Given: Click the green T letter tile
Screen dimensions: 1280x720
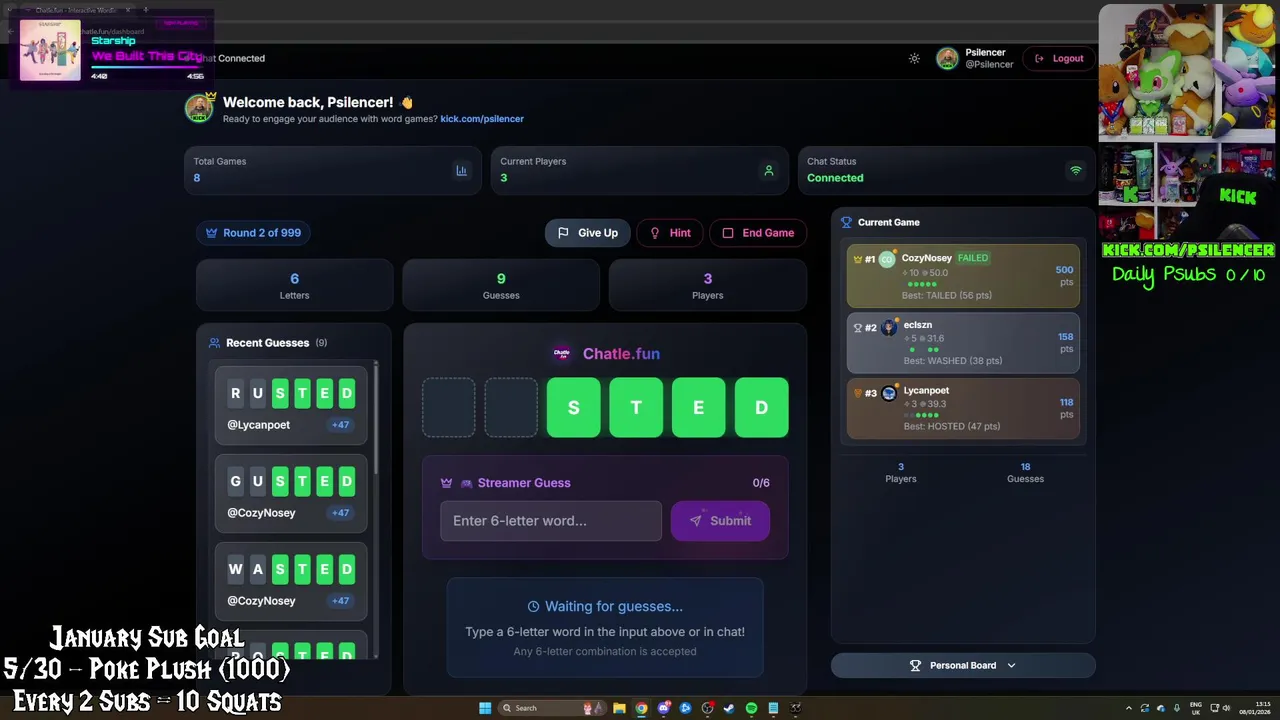Looking at the screenshot, I should [x=636, y=407].
